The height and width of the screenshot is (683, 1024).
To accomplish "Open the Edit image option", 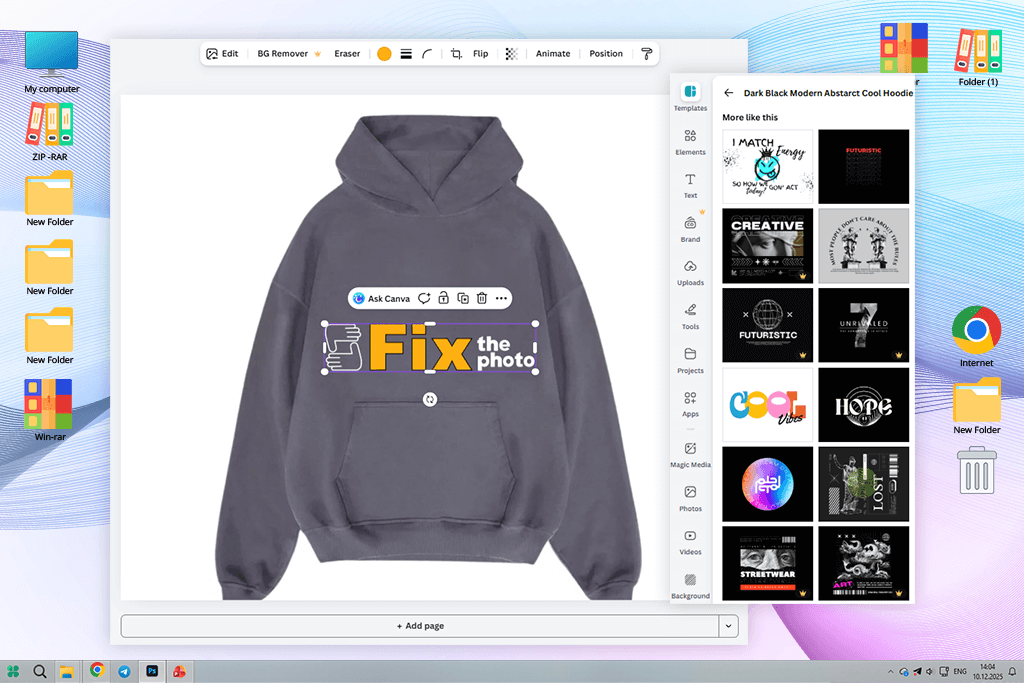I will (222, 54).
